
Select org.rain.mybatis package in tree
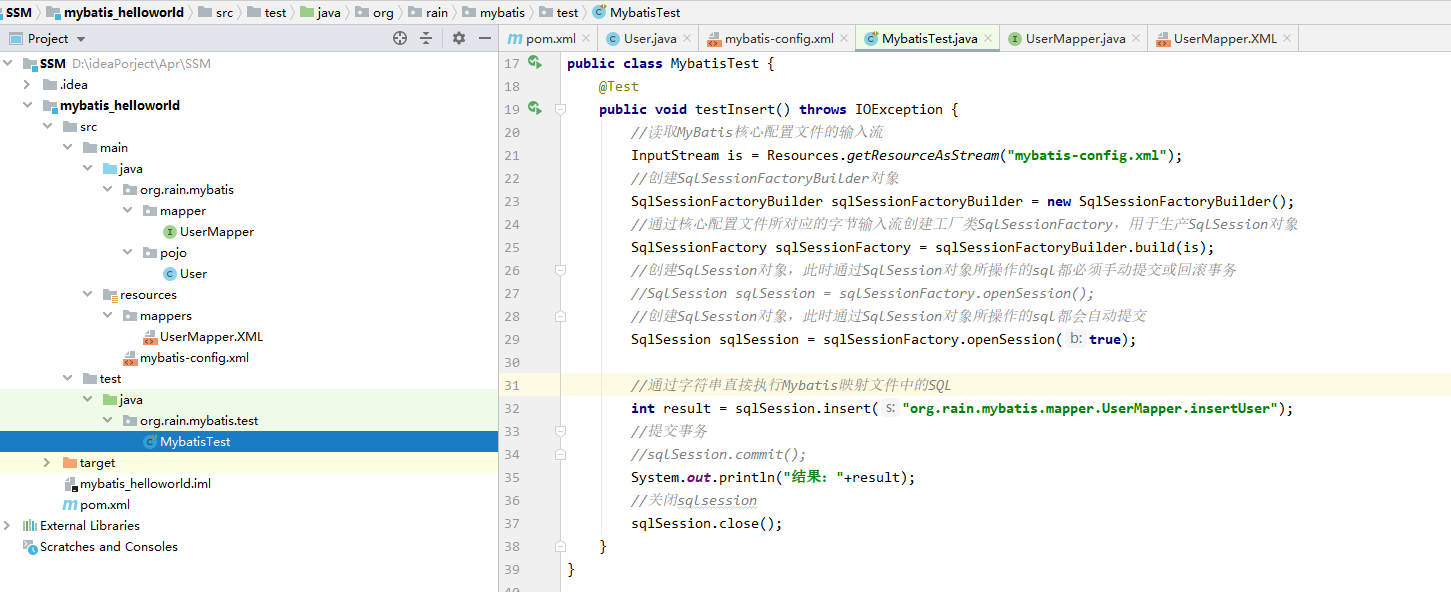coord(189,190)
